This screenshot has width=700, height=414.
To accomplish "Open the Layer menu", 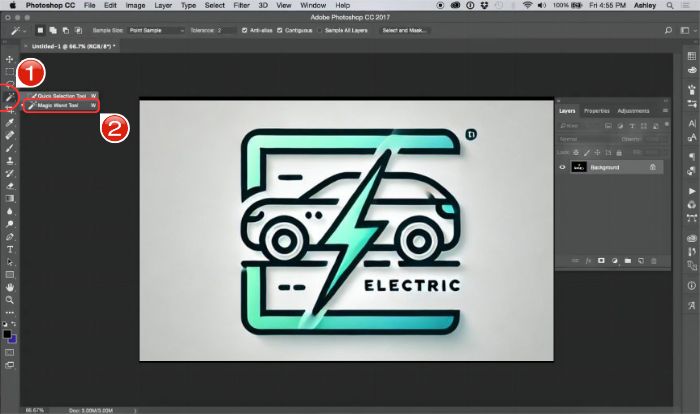I will pos(163,5).
